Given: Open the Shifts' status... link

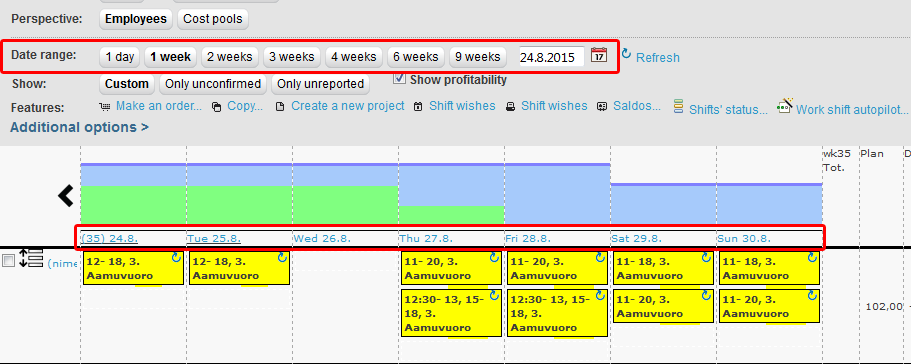Looking at the screenshot, I should [x=728, y=110].
